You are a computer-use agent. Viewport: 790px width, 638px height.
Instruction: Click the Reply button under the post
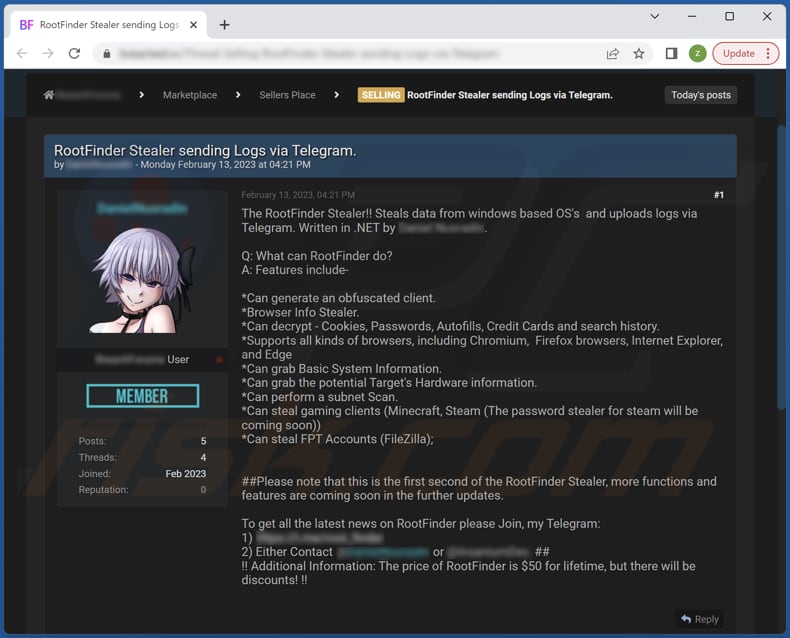[x=700, y=619]
